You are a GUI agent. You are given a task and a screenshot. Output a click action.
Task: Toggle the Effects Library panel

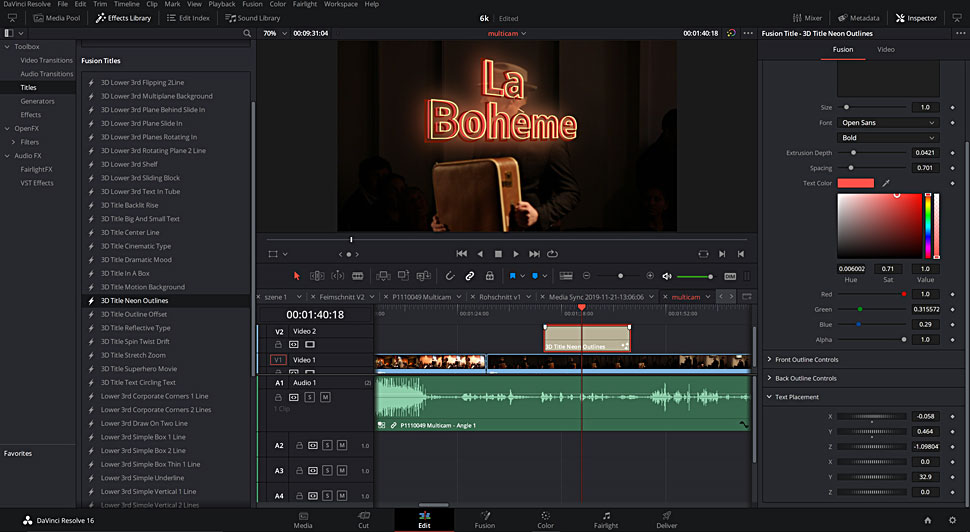[x=124, y=18]
